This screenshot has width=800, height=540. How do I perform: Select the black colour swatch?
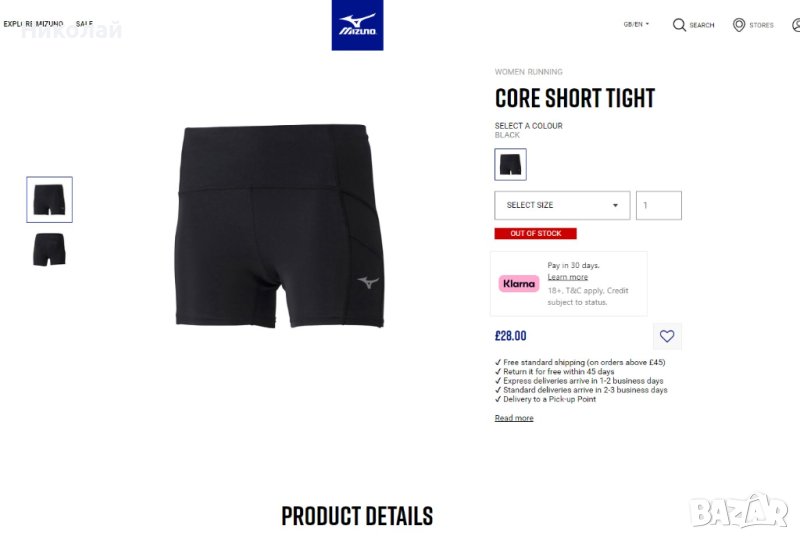510,164
